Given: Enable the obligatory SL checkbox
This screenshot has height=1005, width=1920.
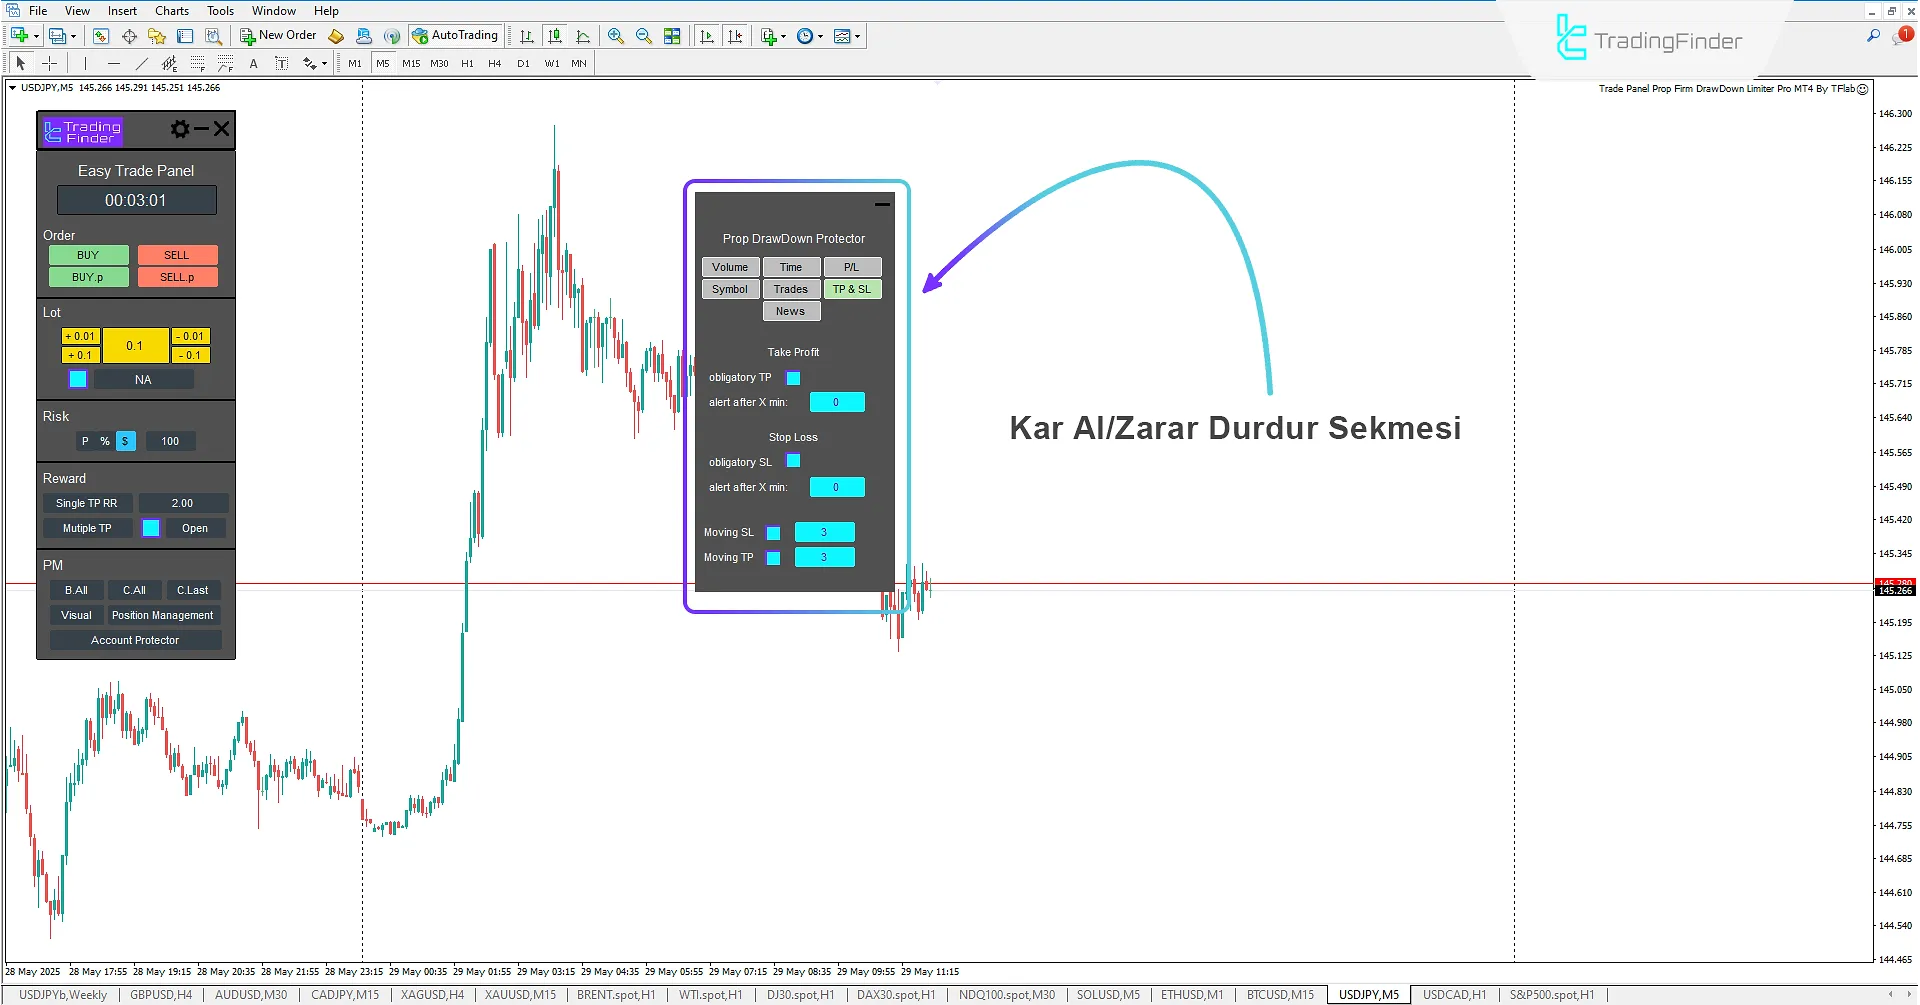Looking at the screenshot, I should (x=793, y=461).
